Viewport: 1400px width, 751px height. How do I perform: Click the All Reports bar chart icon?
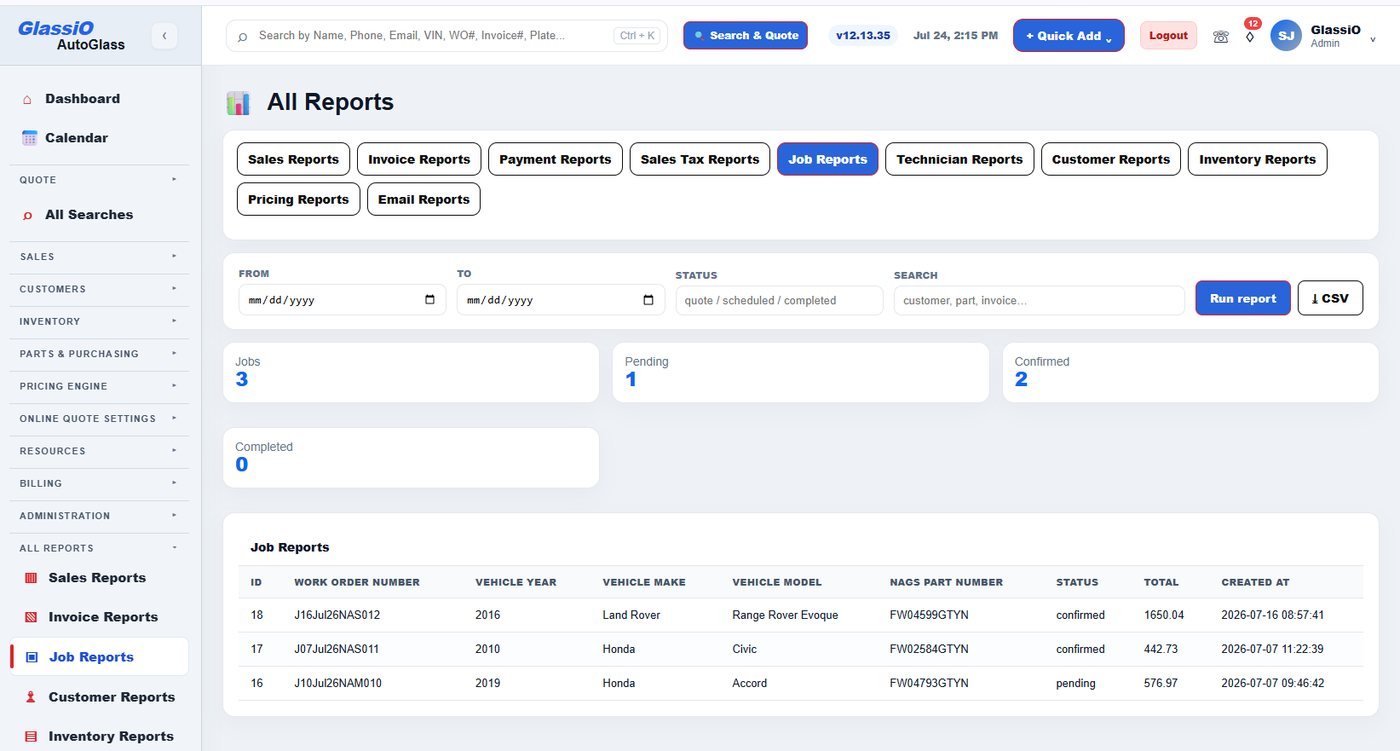(x=238, y=102)
